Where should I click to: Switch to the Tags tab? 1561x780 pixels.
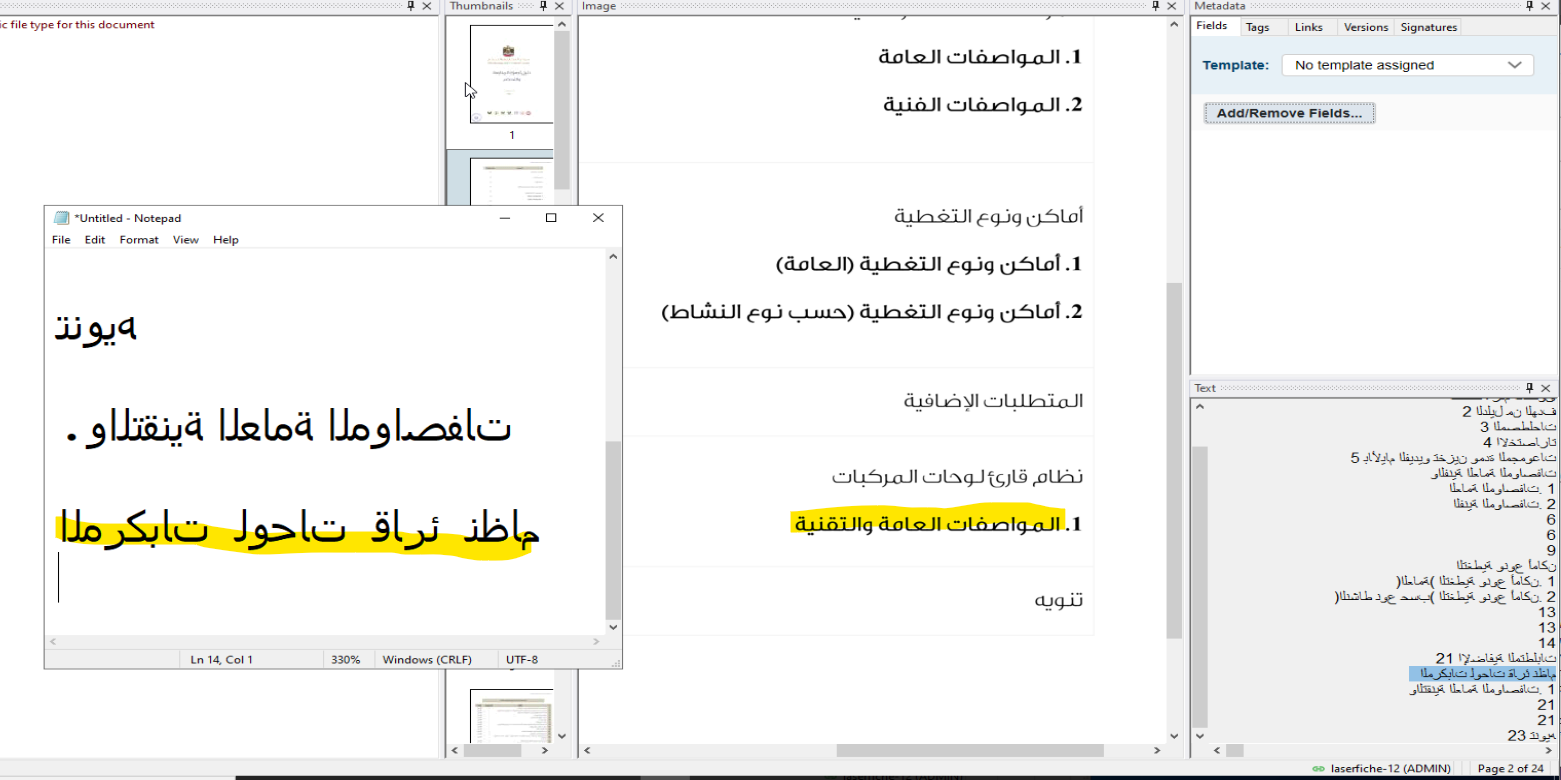[x=1257, y=27]
